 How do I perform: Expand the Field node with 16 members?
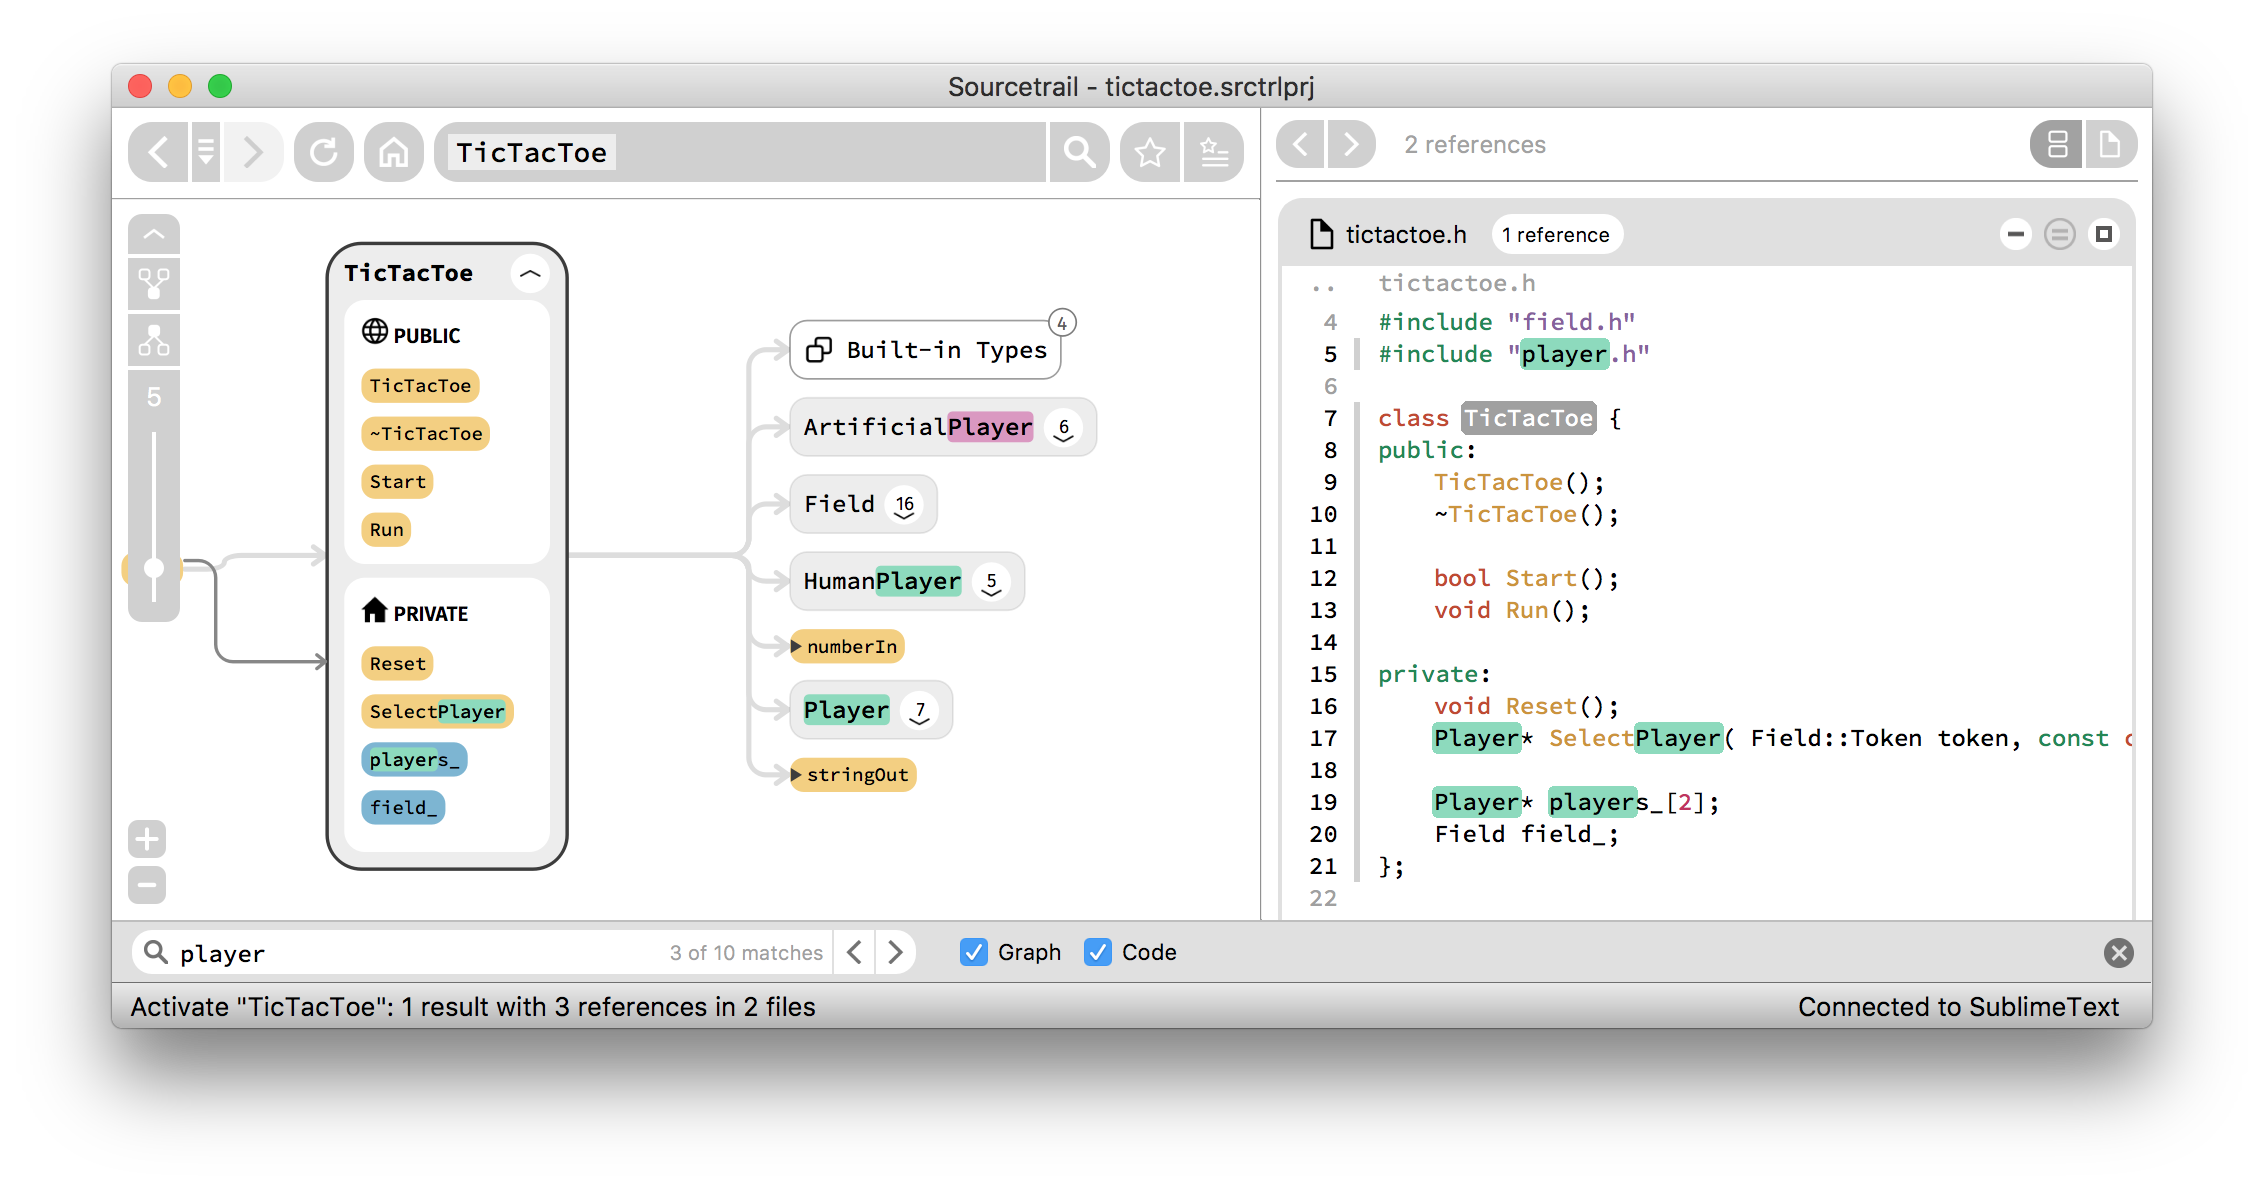(905, 506)
